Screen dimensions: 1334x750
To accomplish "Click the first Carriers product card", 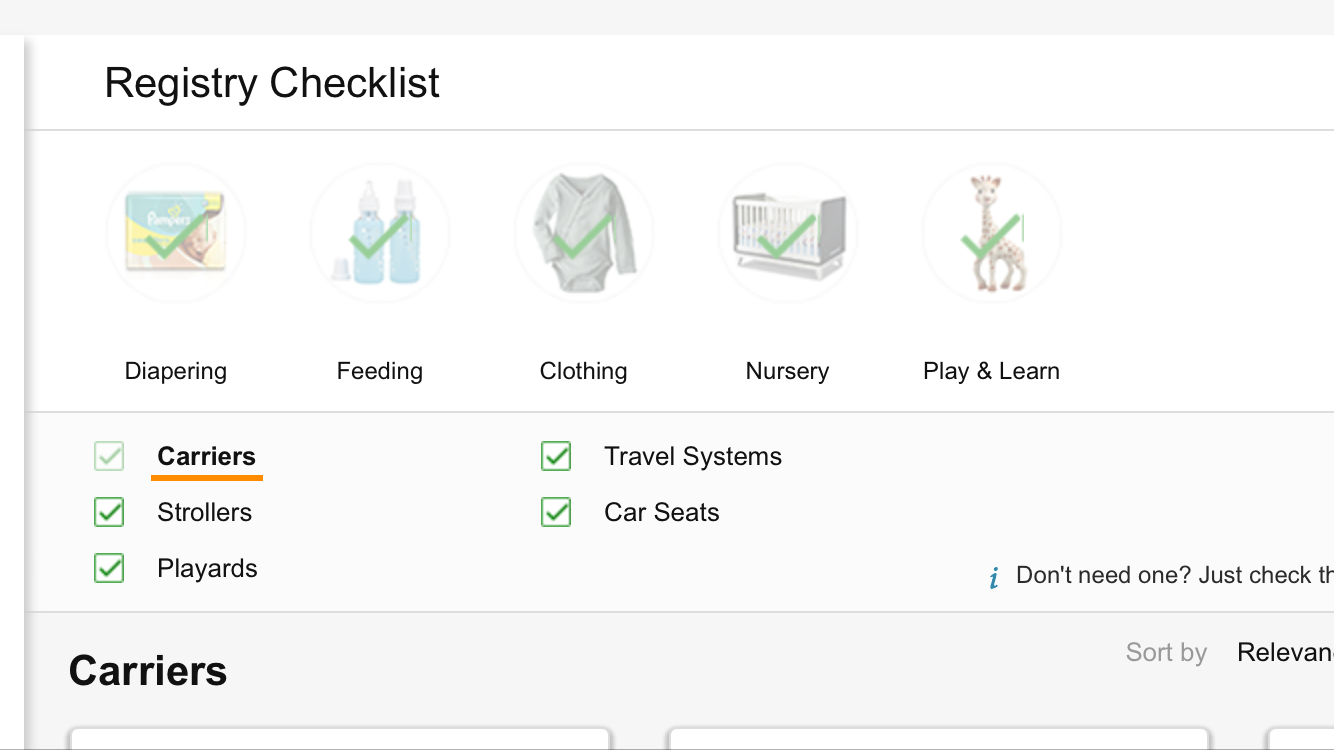I will click(x=340, y=739).
